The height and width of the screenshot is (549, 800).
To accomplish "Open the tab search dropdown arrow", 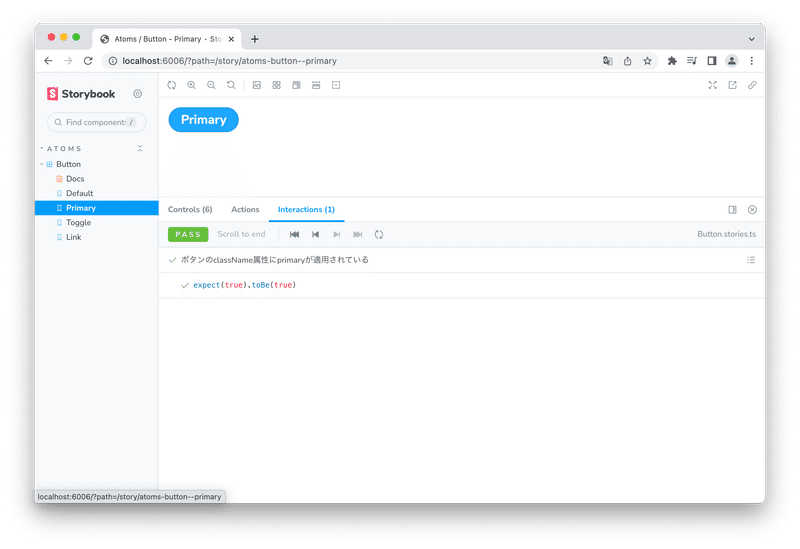I will click(752, 39).
